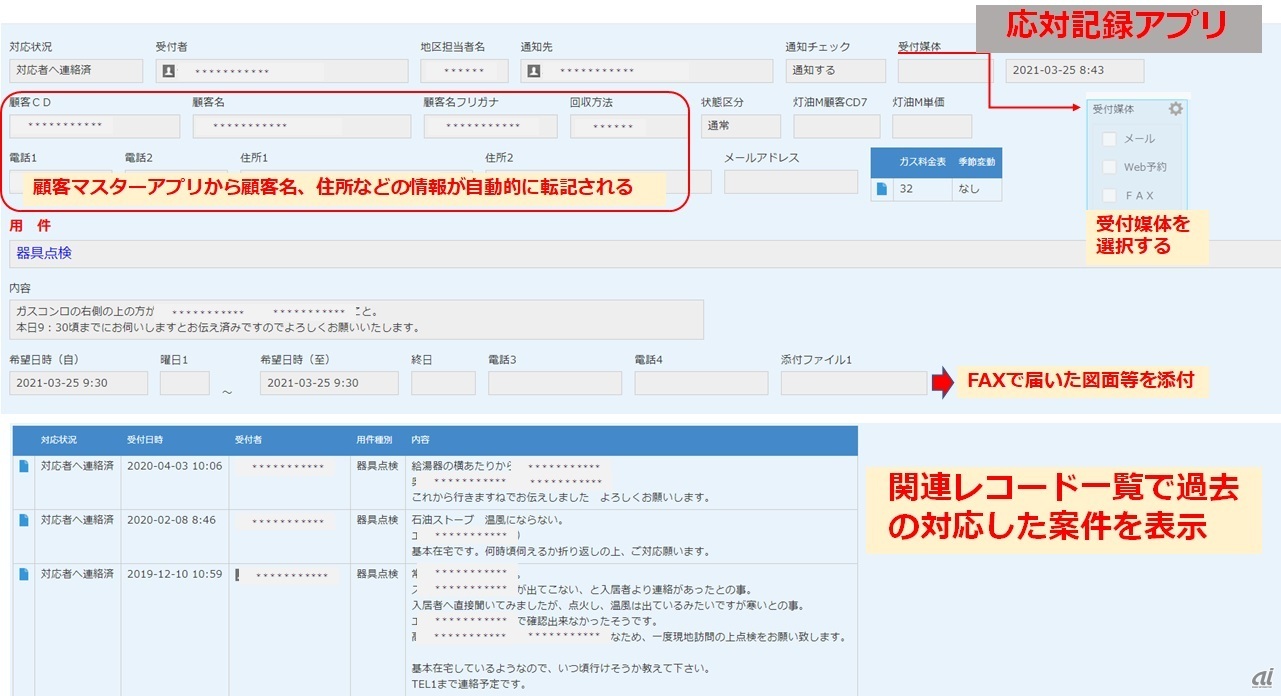Click the user icon in 通知先 field
Screen dimensions: 1281x696
tap(534, 71)
